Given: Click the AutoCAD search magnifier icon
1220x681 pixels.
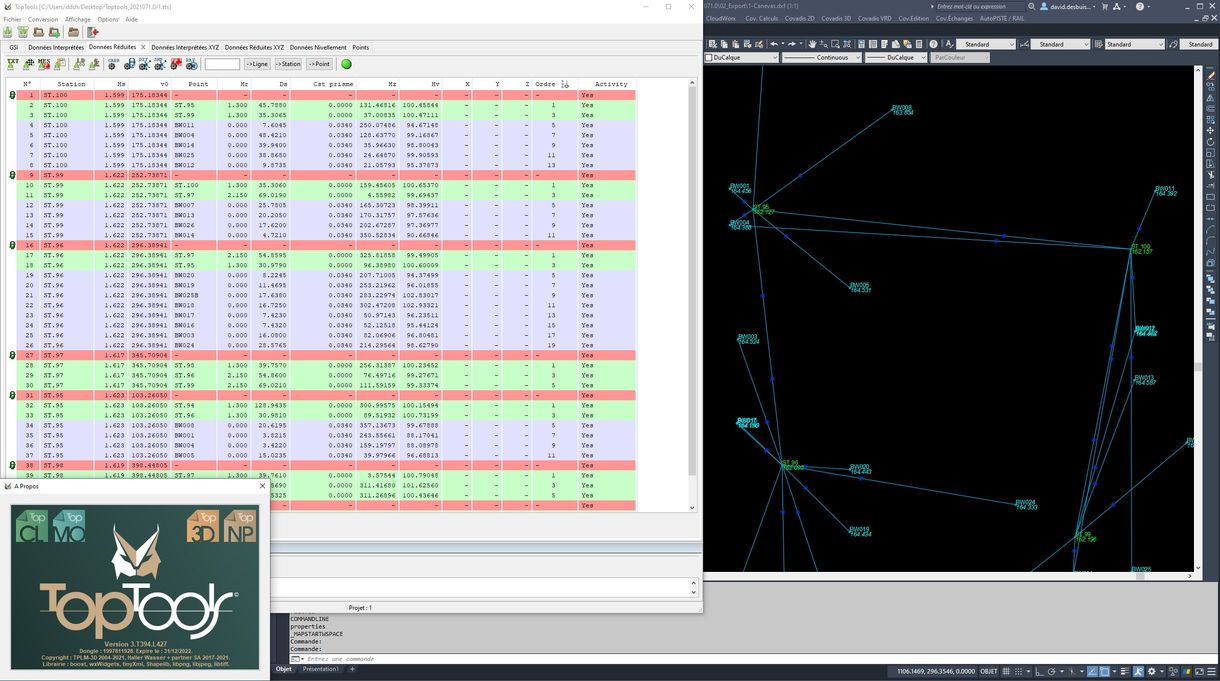Looking at the screenshot, I should coord(1033,6).
